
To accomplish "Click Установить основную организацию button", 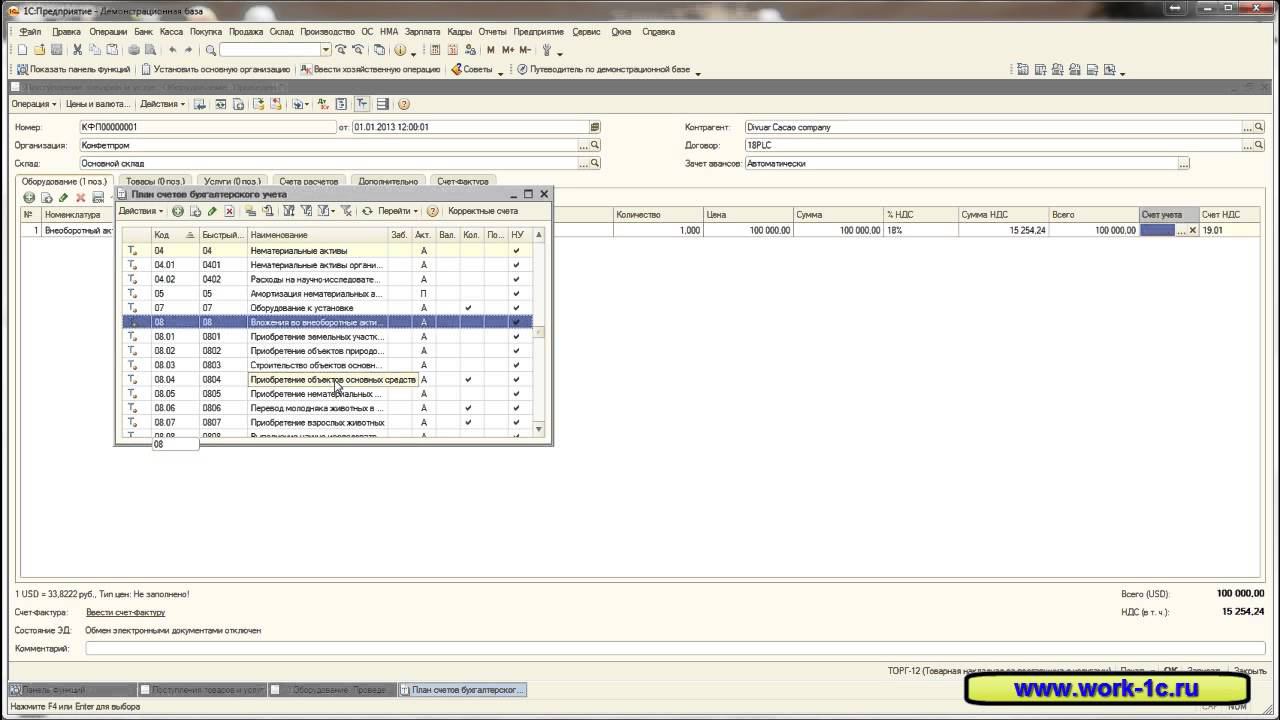I will (x=216, y=70).
